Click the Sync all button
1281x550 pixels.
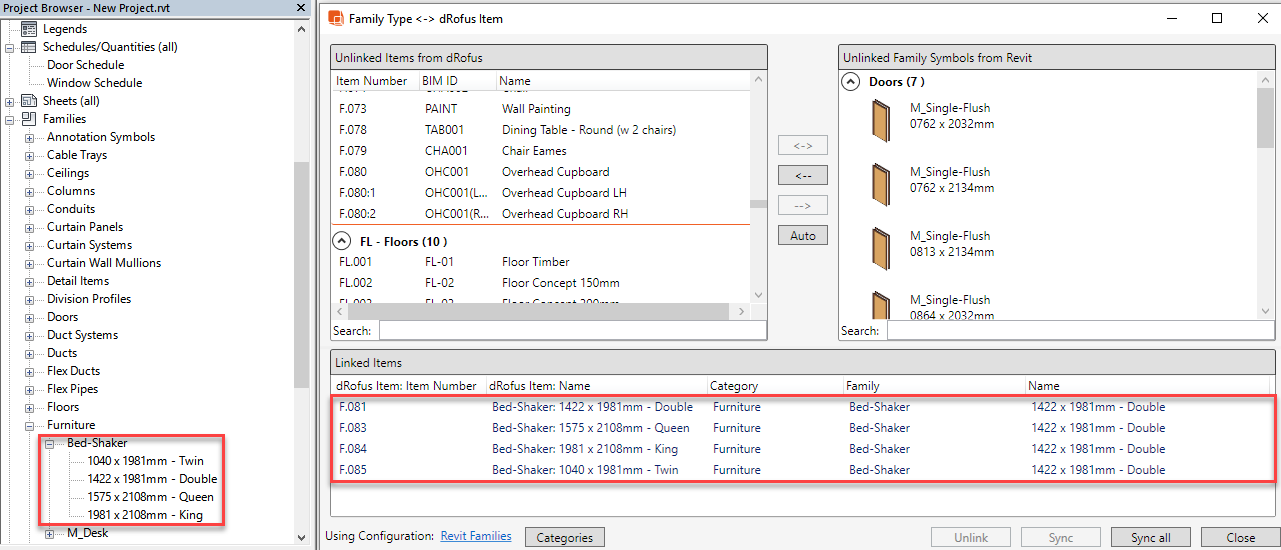[1150, 537]
